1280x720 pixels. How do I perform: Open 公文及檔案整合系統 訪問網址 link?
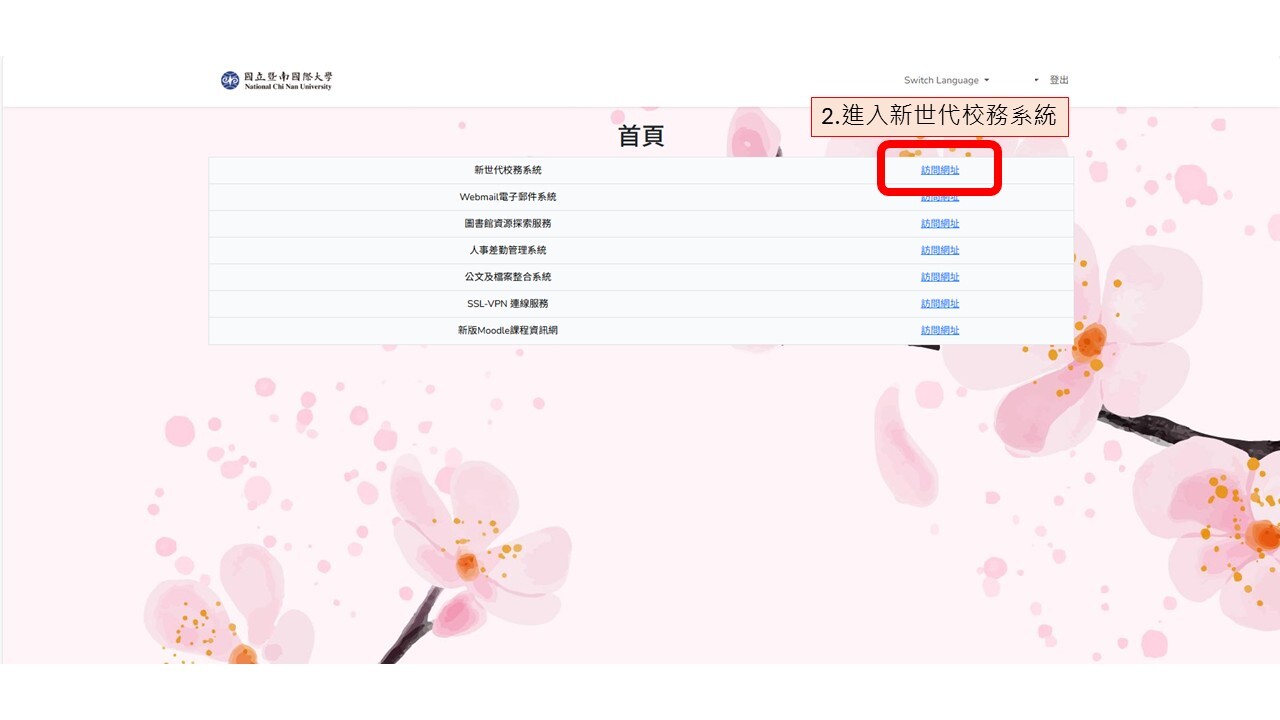(939, 276)
